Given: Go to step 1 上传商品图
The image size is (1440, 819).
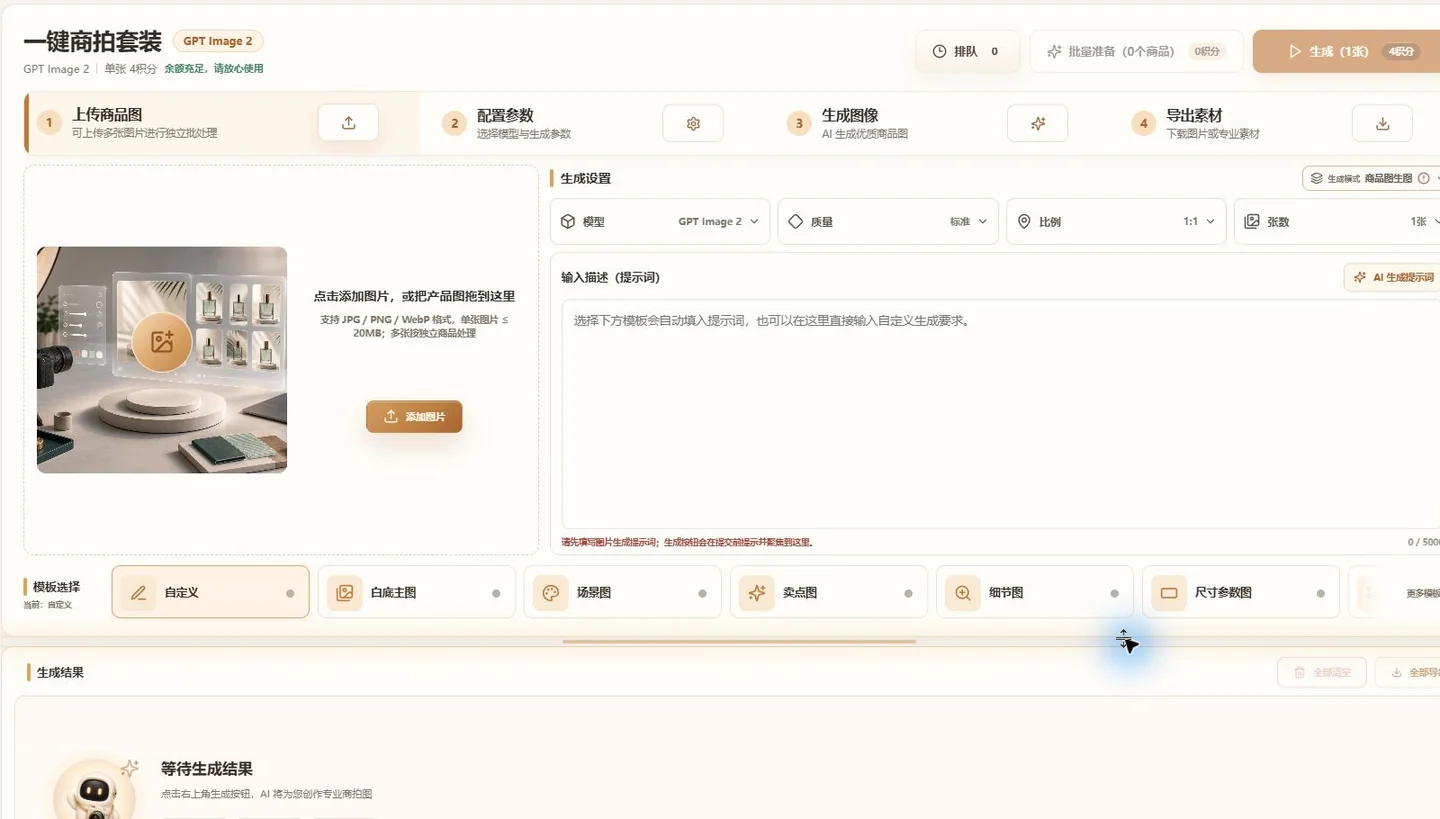Looking at the screenshot, I should pyautogui.click(x=222, y=123).
